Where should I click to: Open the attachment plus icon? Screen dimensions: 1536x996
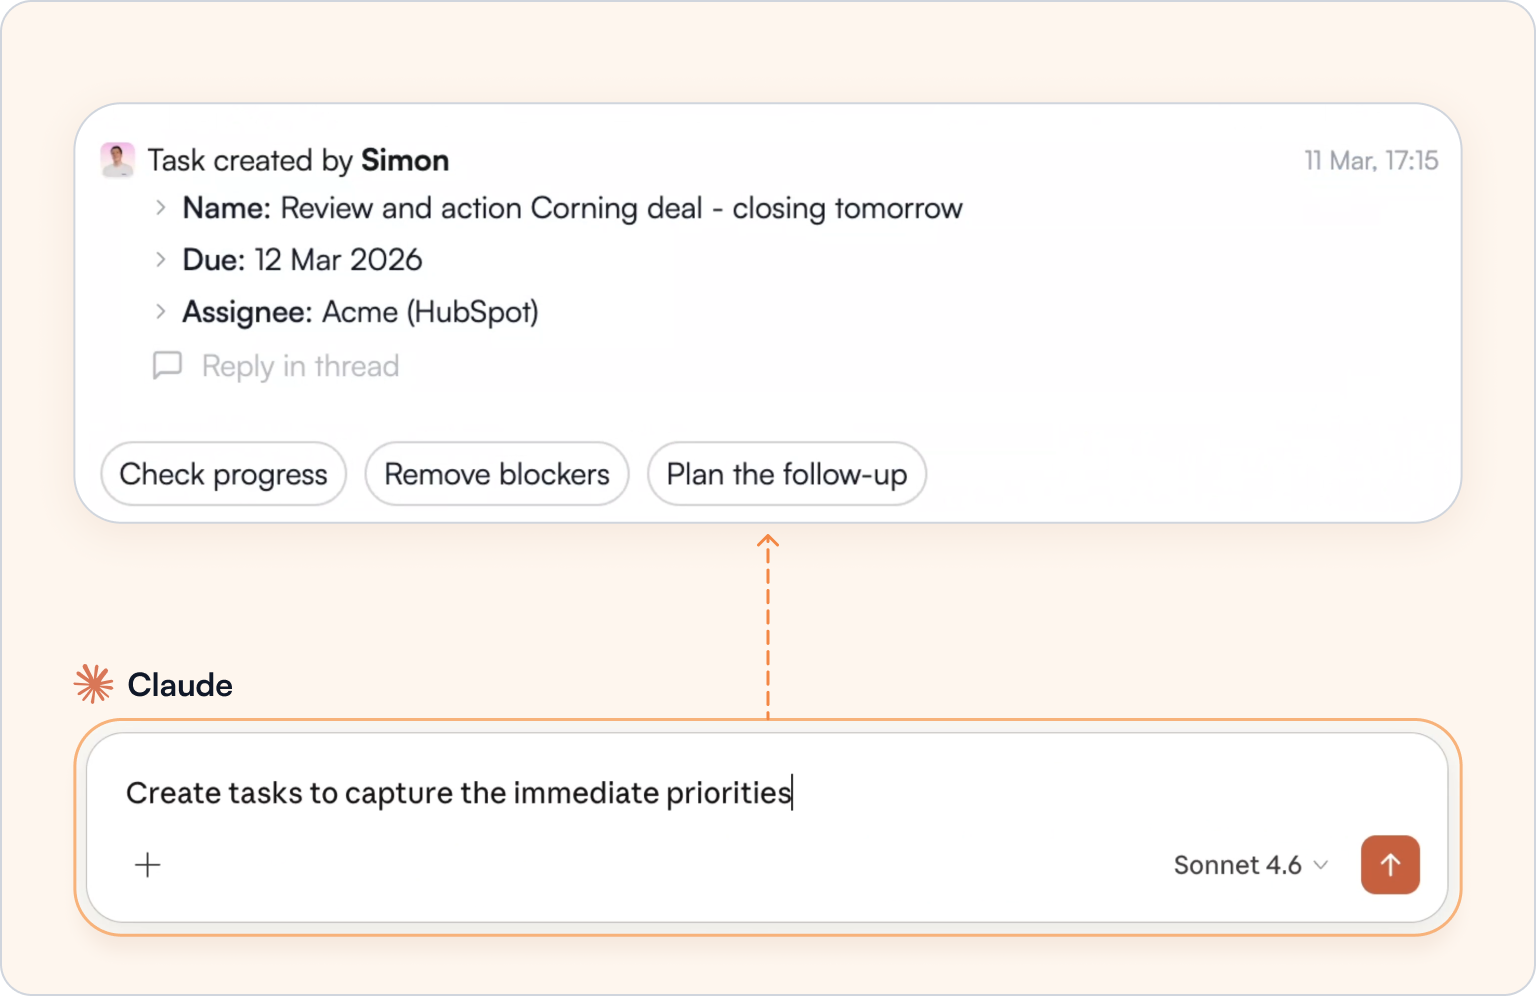pos(147,864)
